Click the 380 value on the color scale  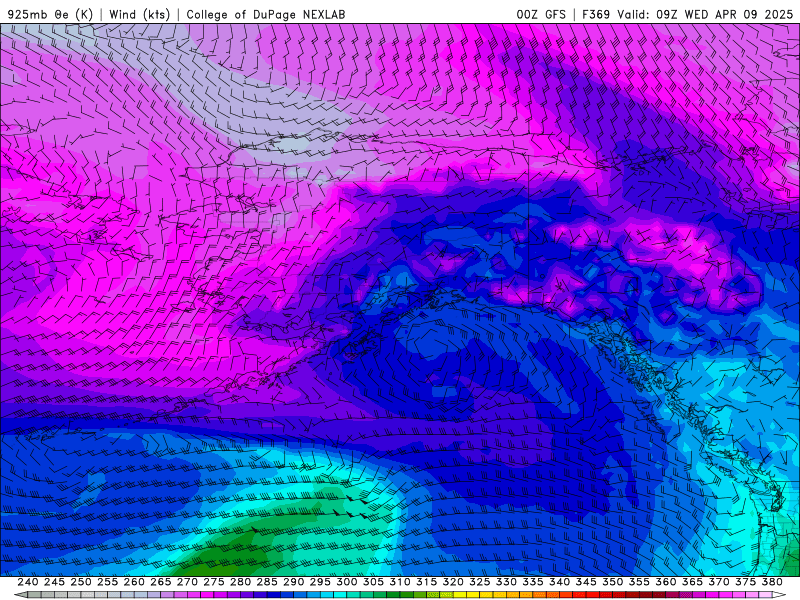(x=772, y=582)
